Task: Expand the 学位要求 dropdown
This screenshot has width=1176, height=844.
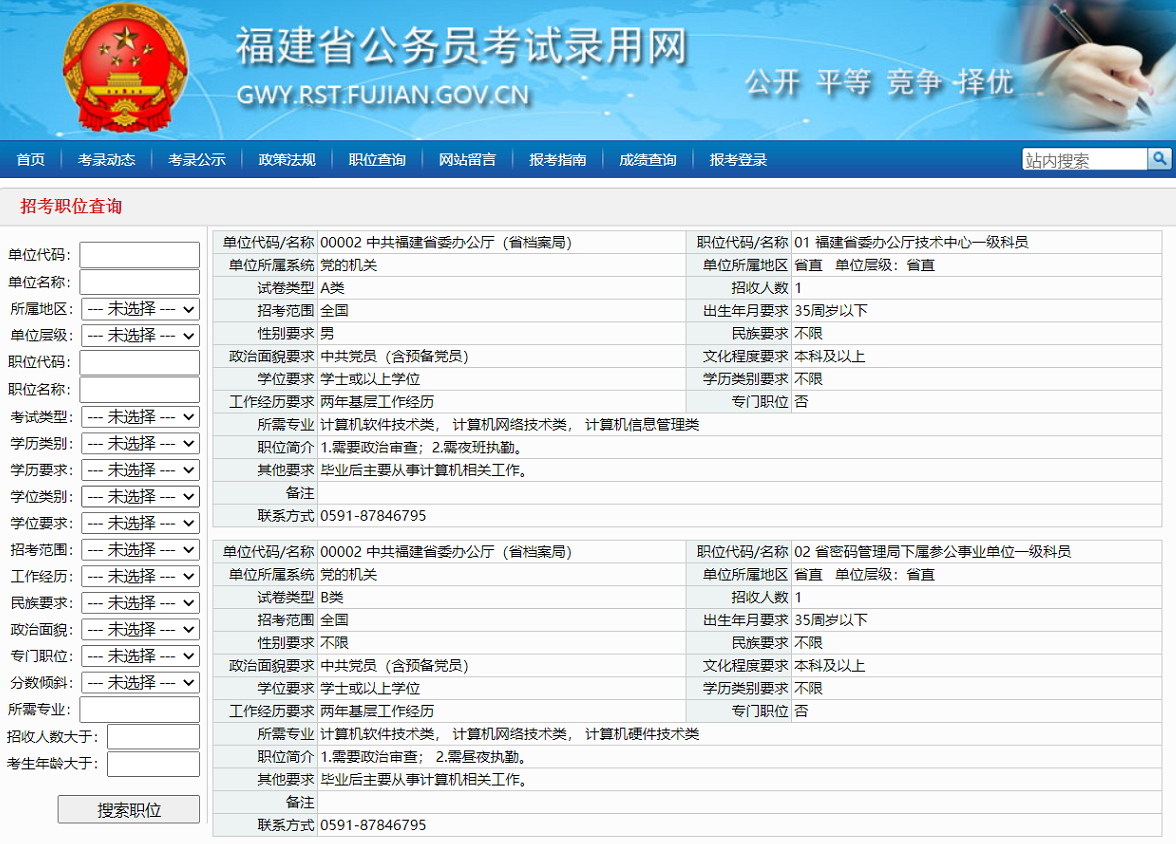Action: pyautogui.click(x=140, y=523)
